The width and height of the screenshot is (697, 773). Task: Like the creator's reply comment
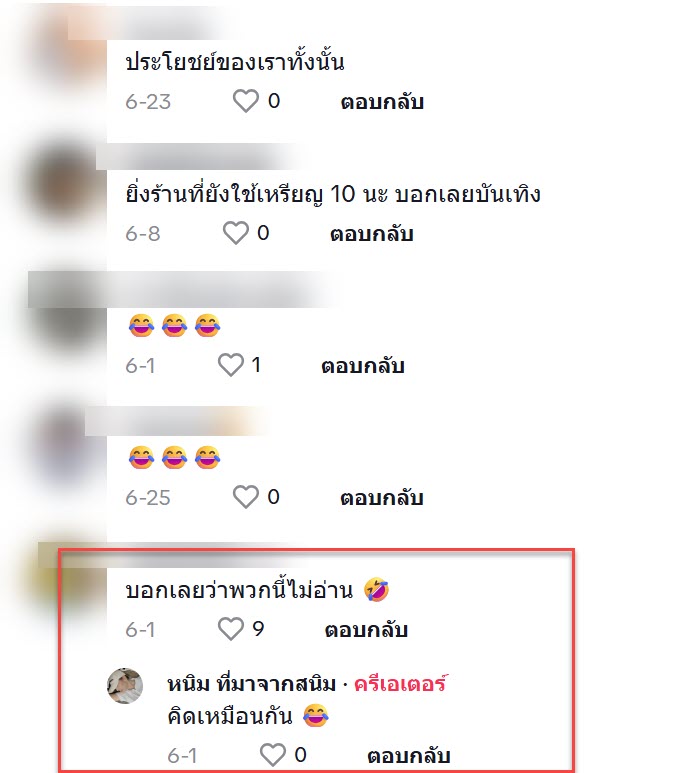click(x=273, y=755)
